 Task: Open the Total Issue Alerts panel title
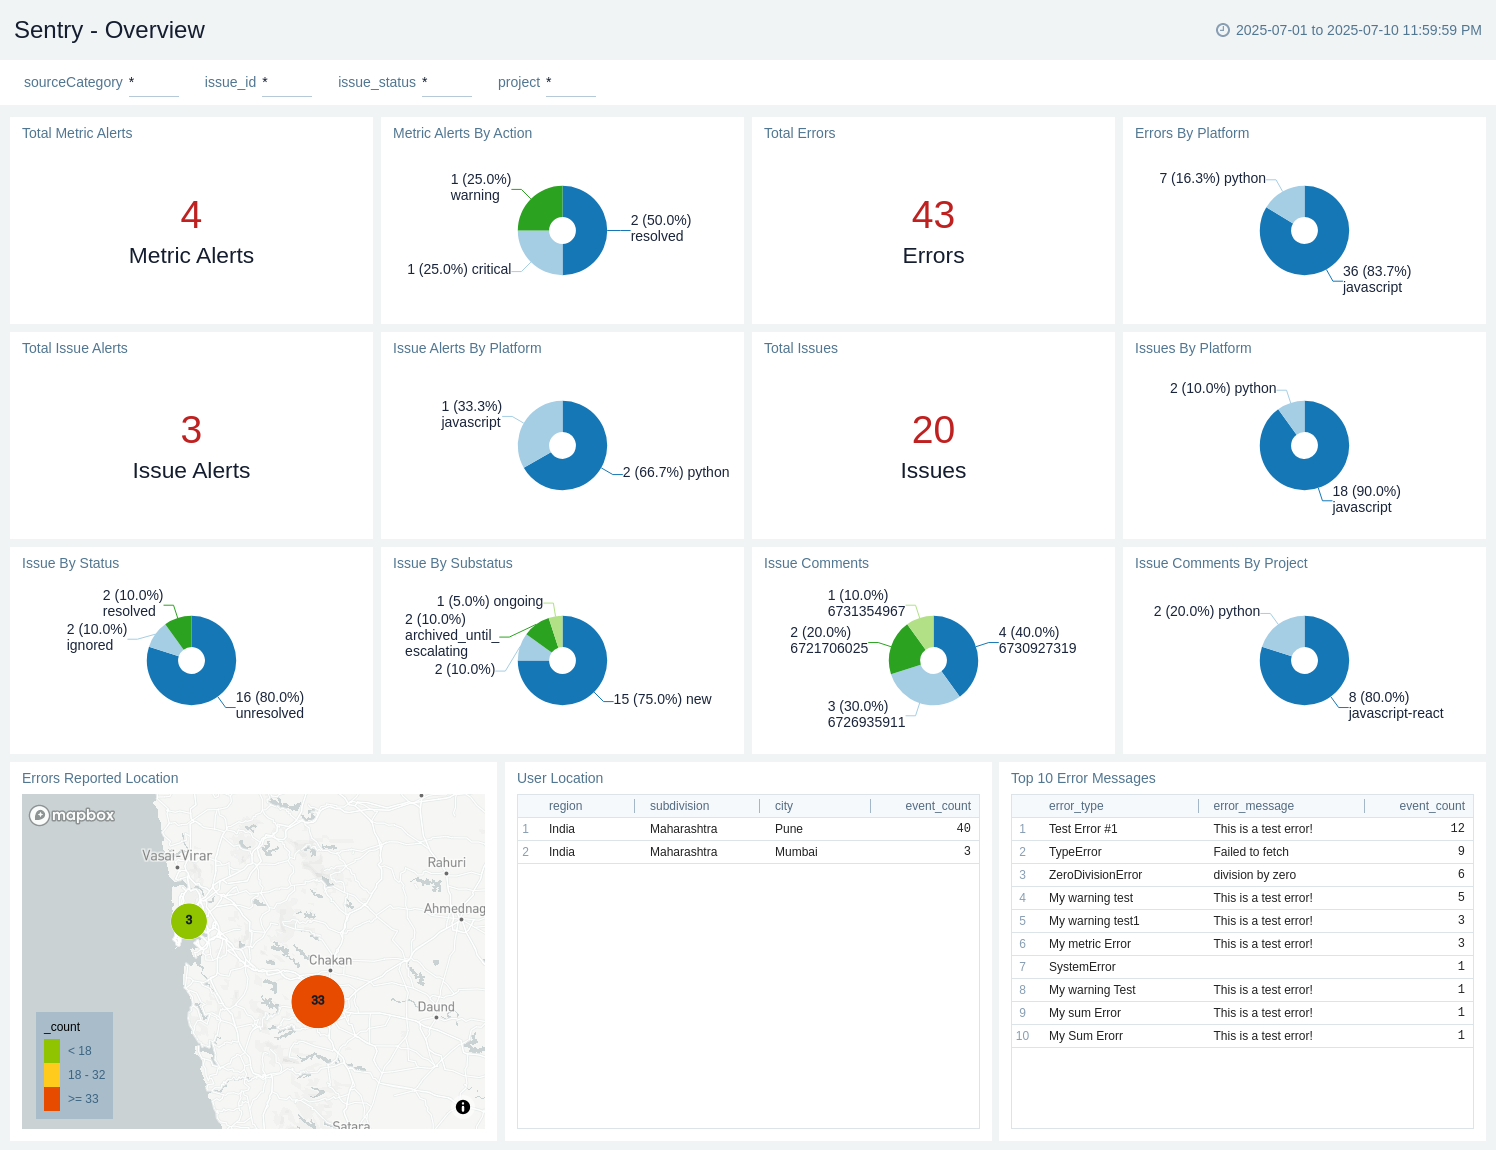(x=75, y=348)
